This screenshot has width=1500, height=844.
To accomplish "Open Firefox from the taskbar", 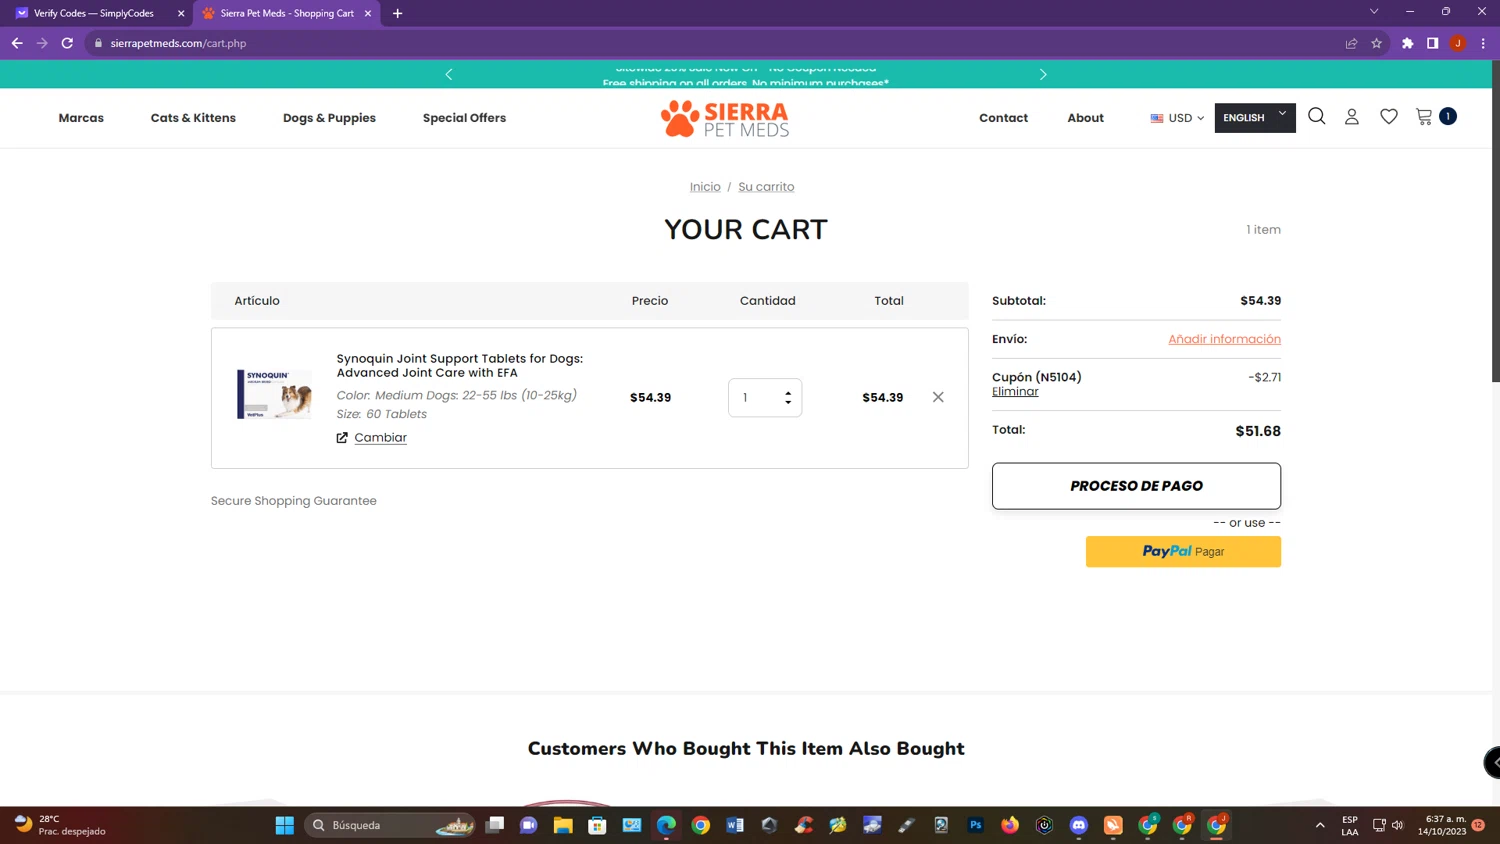I will pos(1010,825).
